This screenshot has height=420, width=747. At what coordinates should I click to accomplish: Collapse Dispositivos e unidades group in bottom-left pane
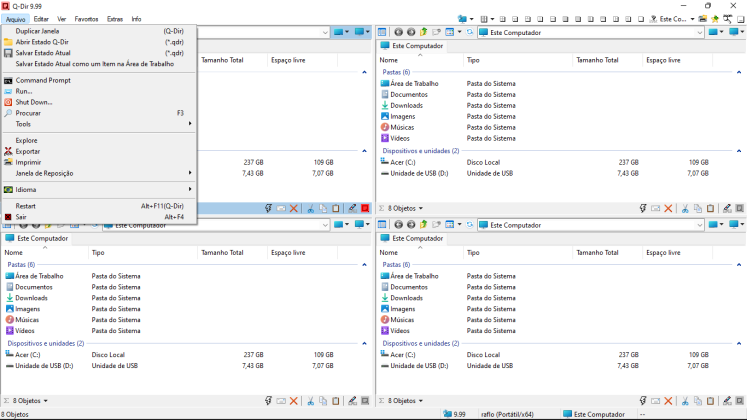point(364,343)
